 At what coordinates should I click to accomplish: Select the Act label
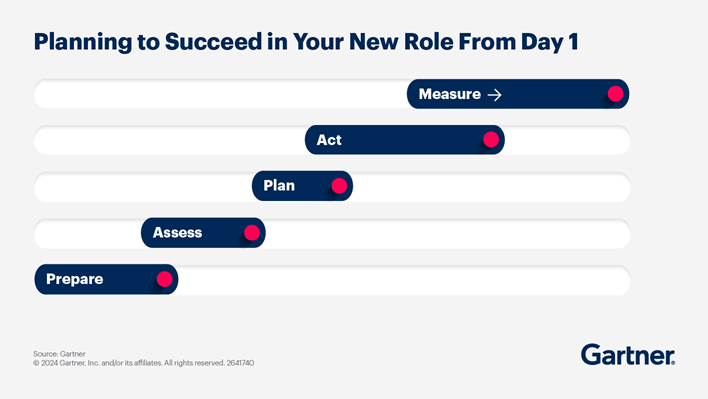click(329, 140)
